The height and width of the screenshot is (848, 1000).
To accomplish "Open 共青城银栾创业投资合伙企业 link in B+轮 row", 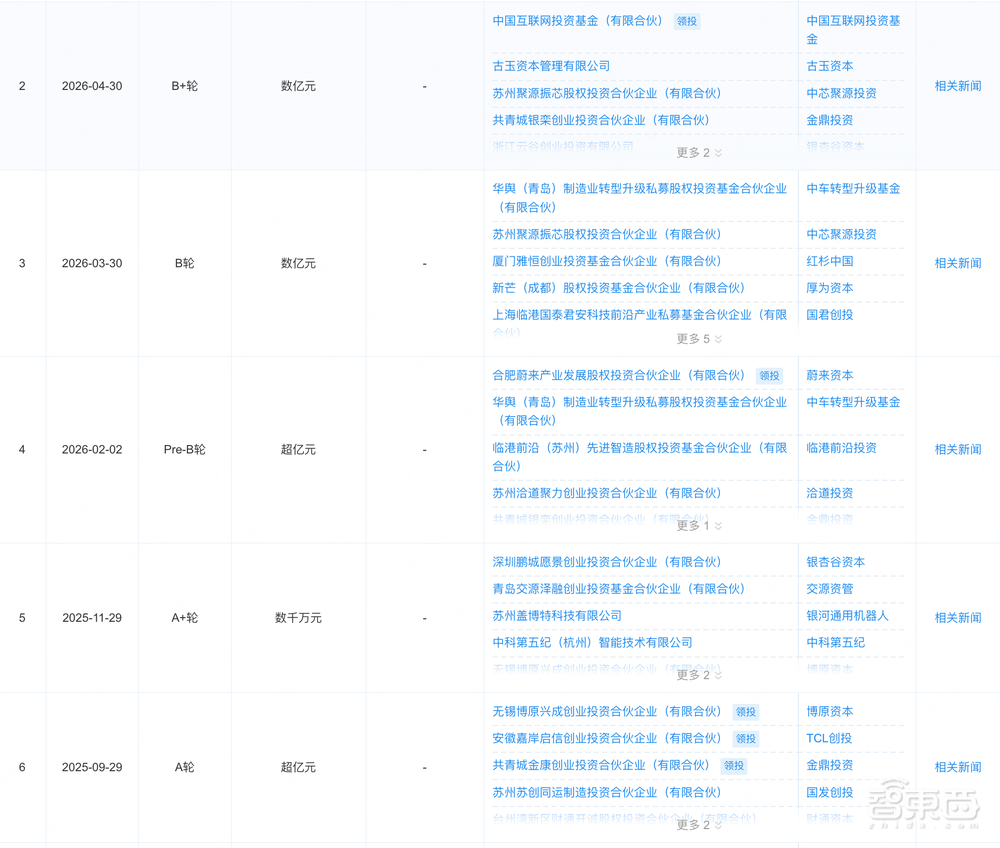I will pos(601,120).
